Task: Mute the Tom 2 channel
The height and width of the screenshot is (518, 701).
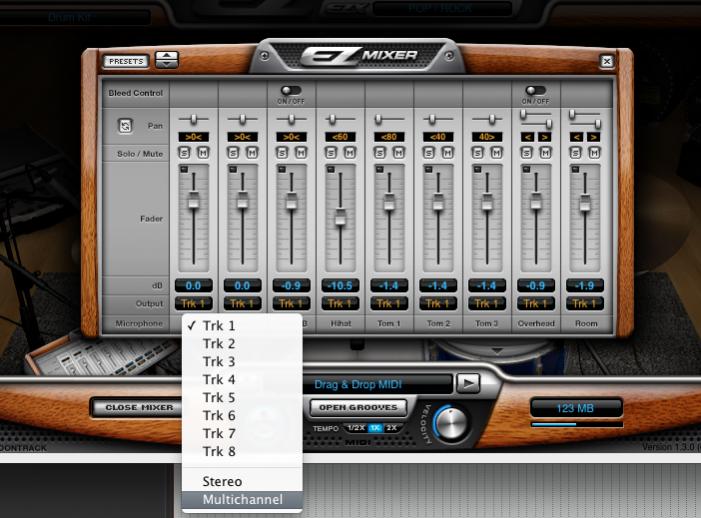Action: [x=448, y=153]
